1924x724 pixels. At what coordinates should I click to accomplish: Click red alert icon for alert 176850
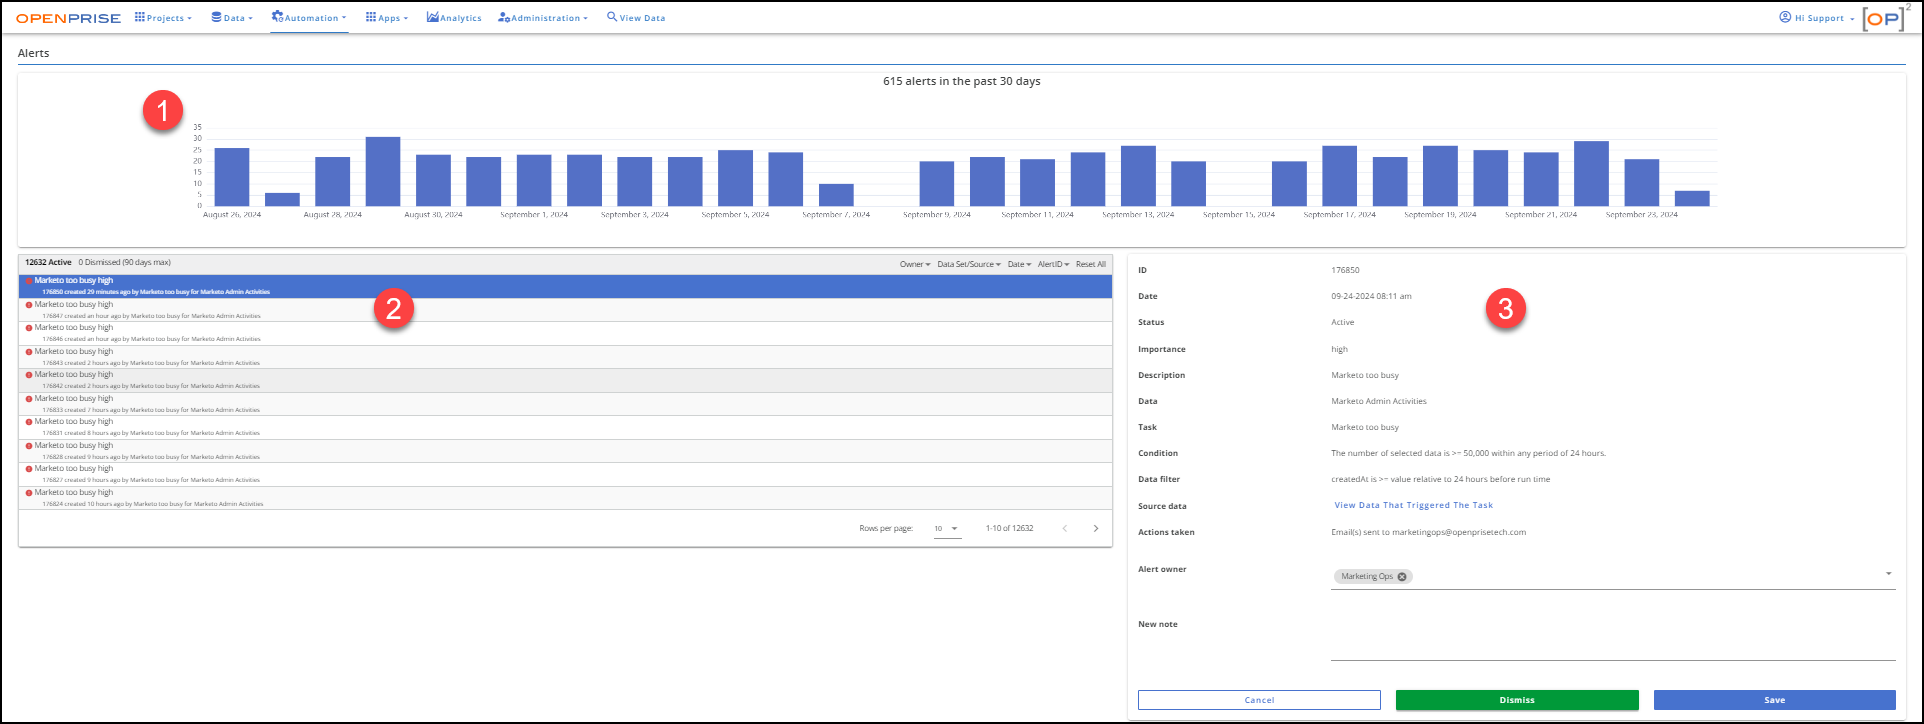29,281
